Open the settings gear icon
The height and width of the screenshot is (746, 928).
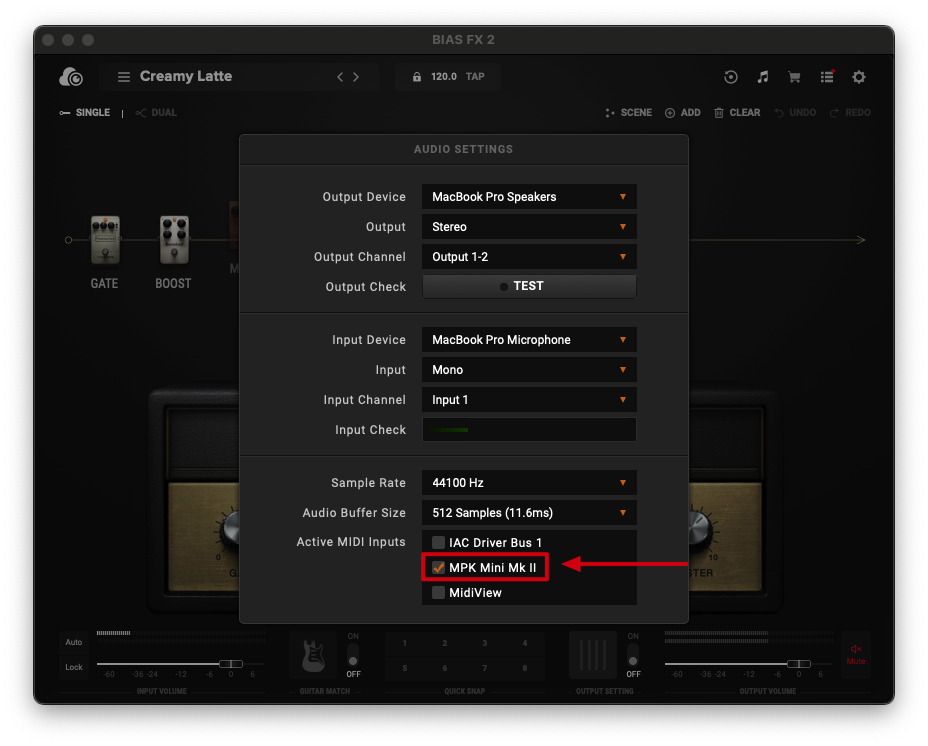pos(858,77)
